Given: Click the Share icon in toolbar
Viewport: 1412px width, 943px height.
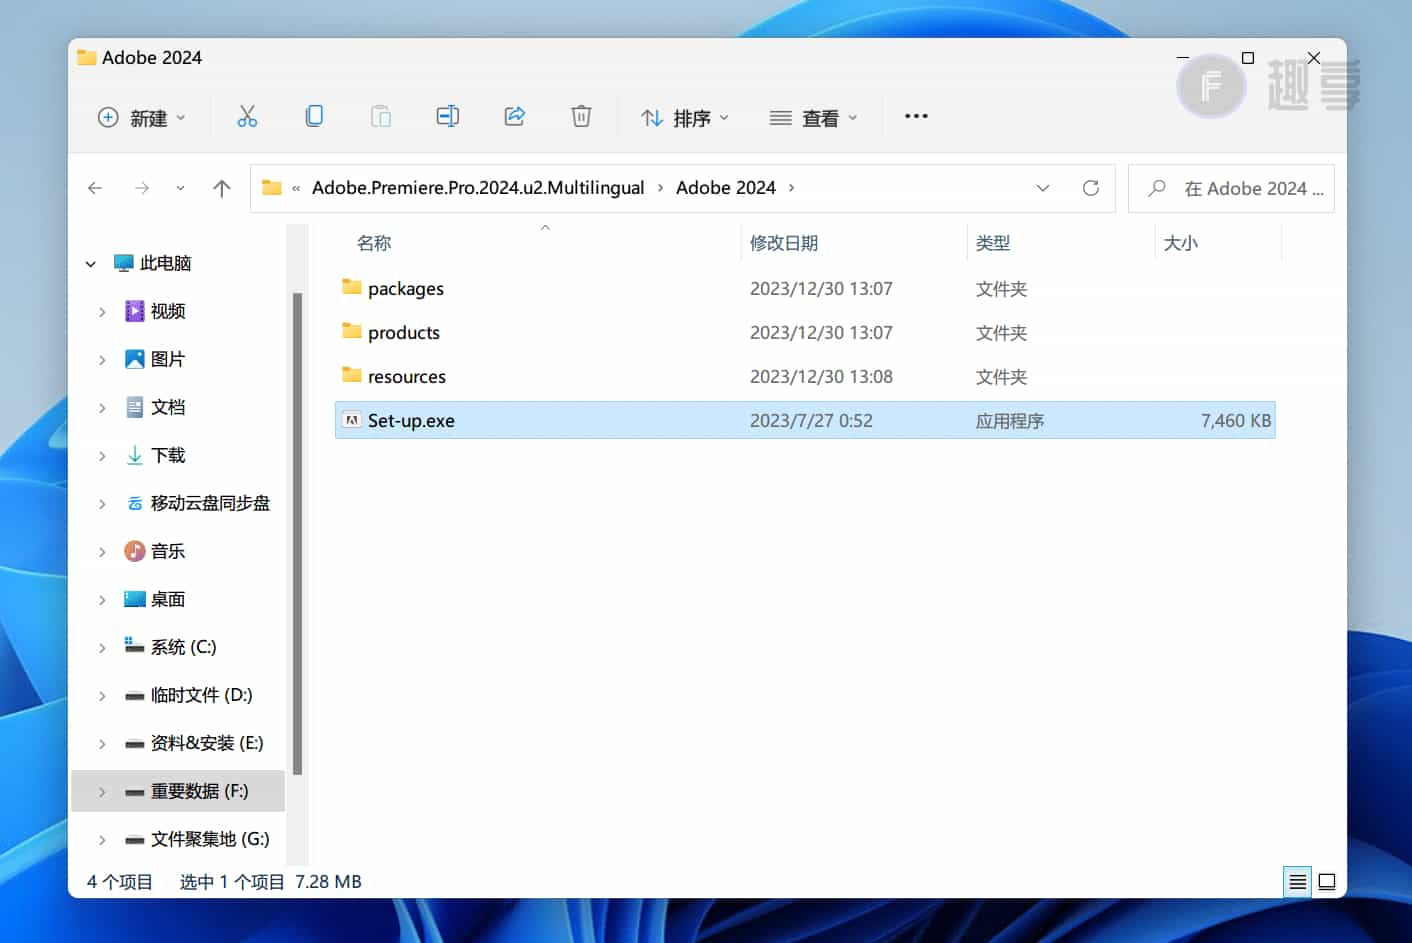Looking at the screenshot, I should [x=514, y=116].
